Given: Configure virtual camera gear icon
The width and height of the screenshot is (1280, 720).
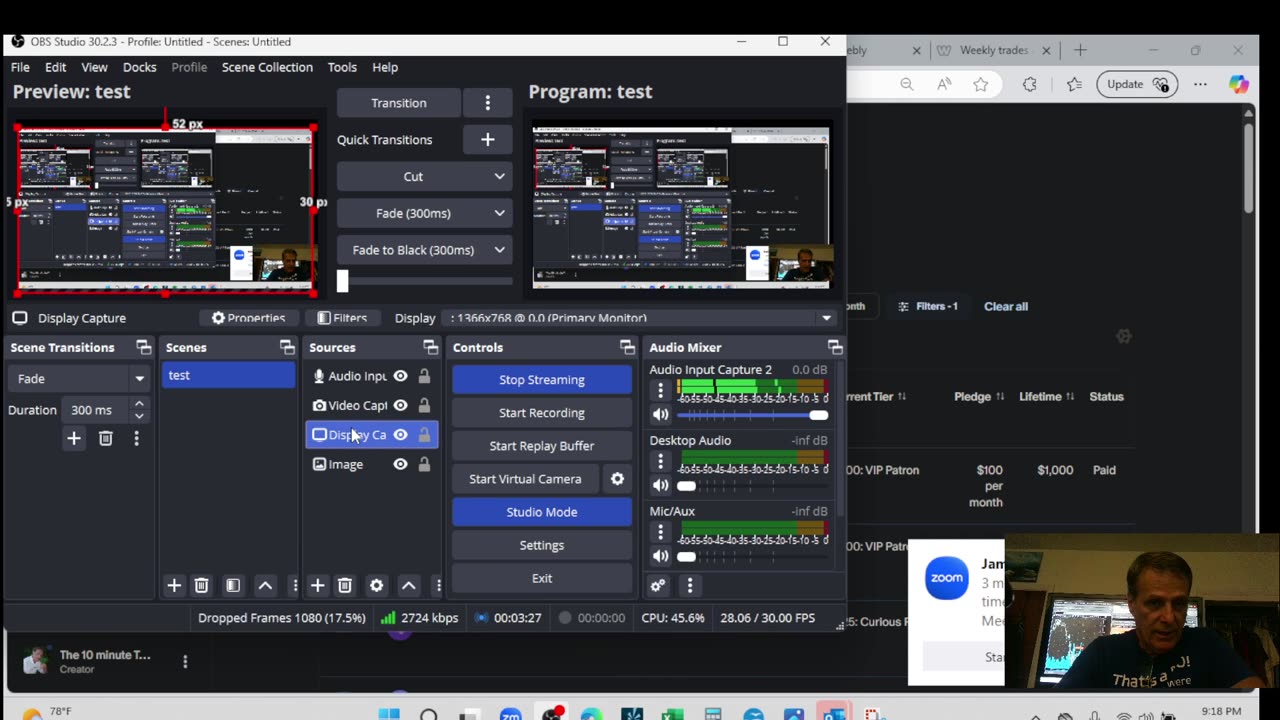Looking at the screenshot, I should 618,479.
